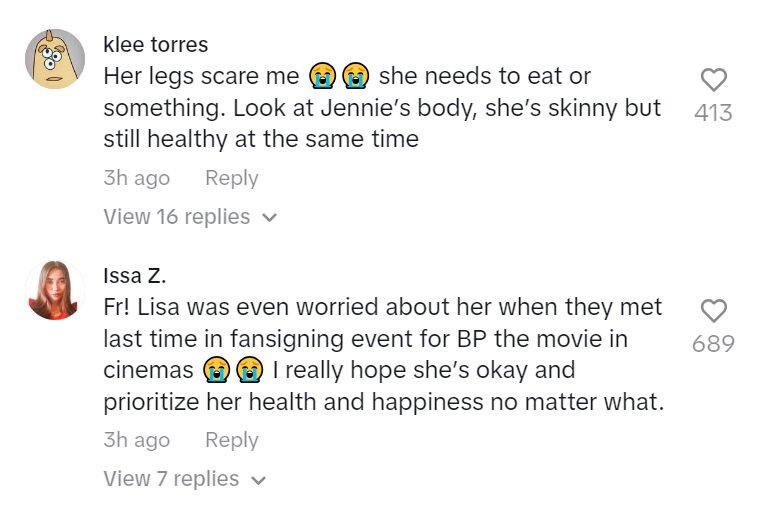
Task: Click the 689 like count
Action: pyautogui.click(x=713, y=344)
